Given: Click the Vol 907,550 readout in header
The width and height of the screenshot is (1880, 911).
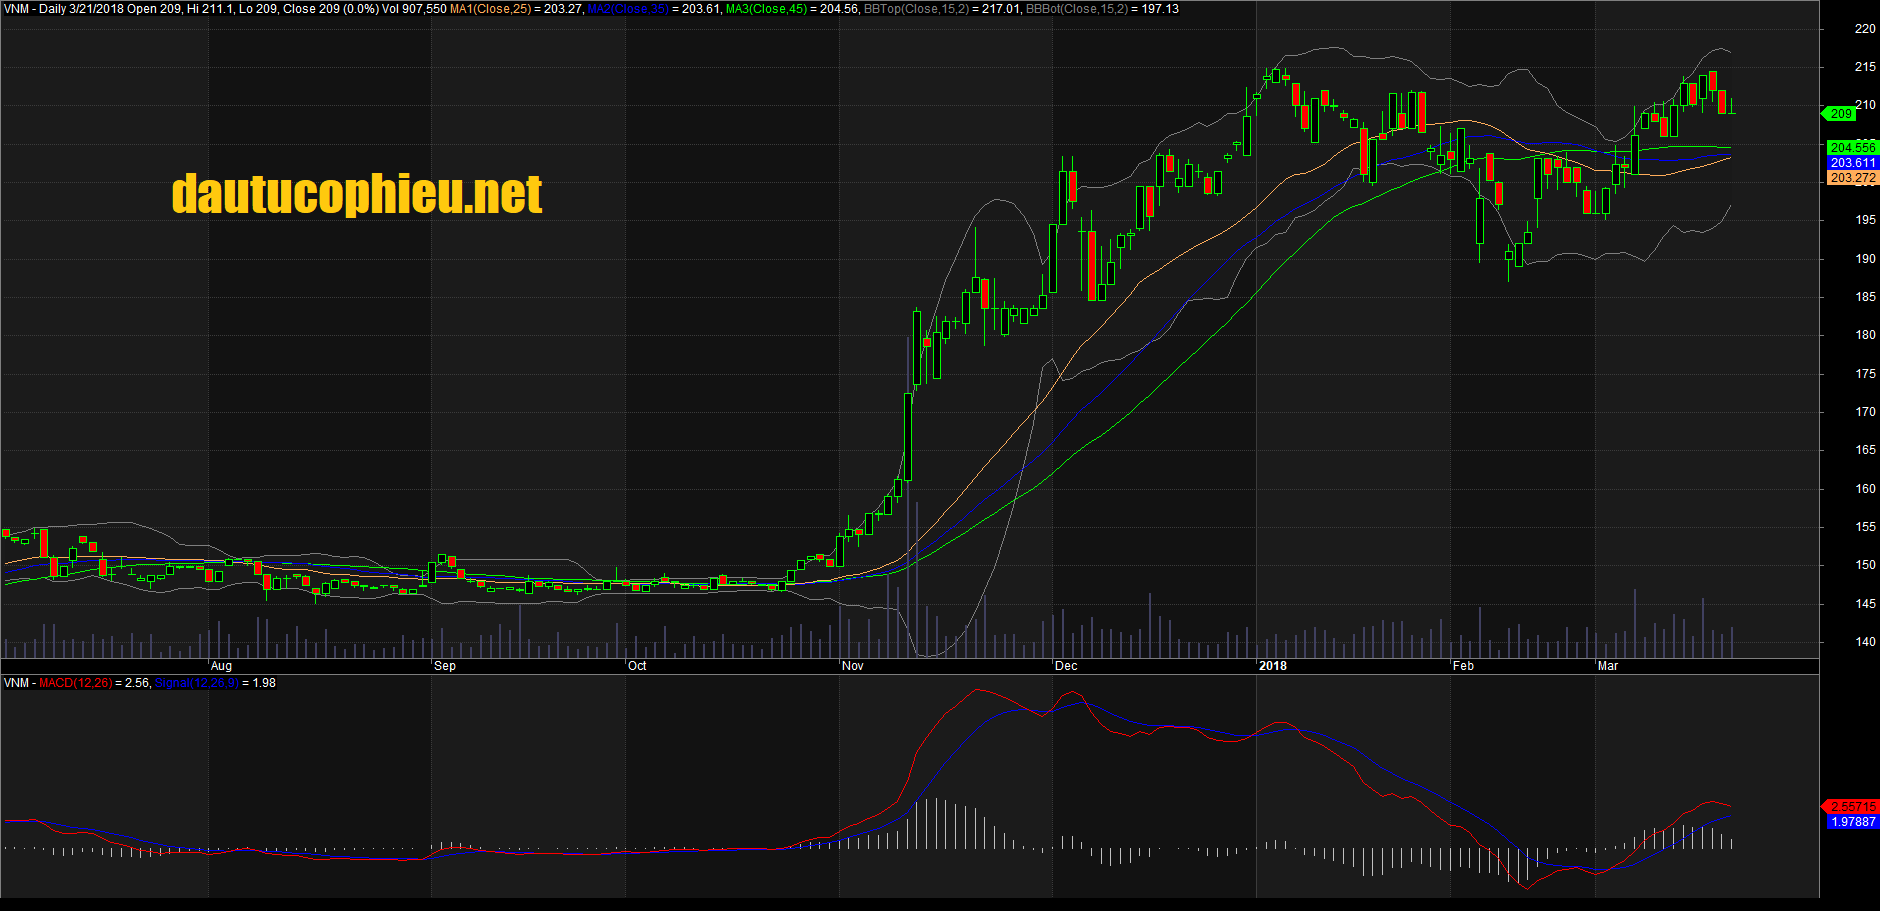Looking at the screenshot, I should coord(414,9).
